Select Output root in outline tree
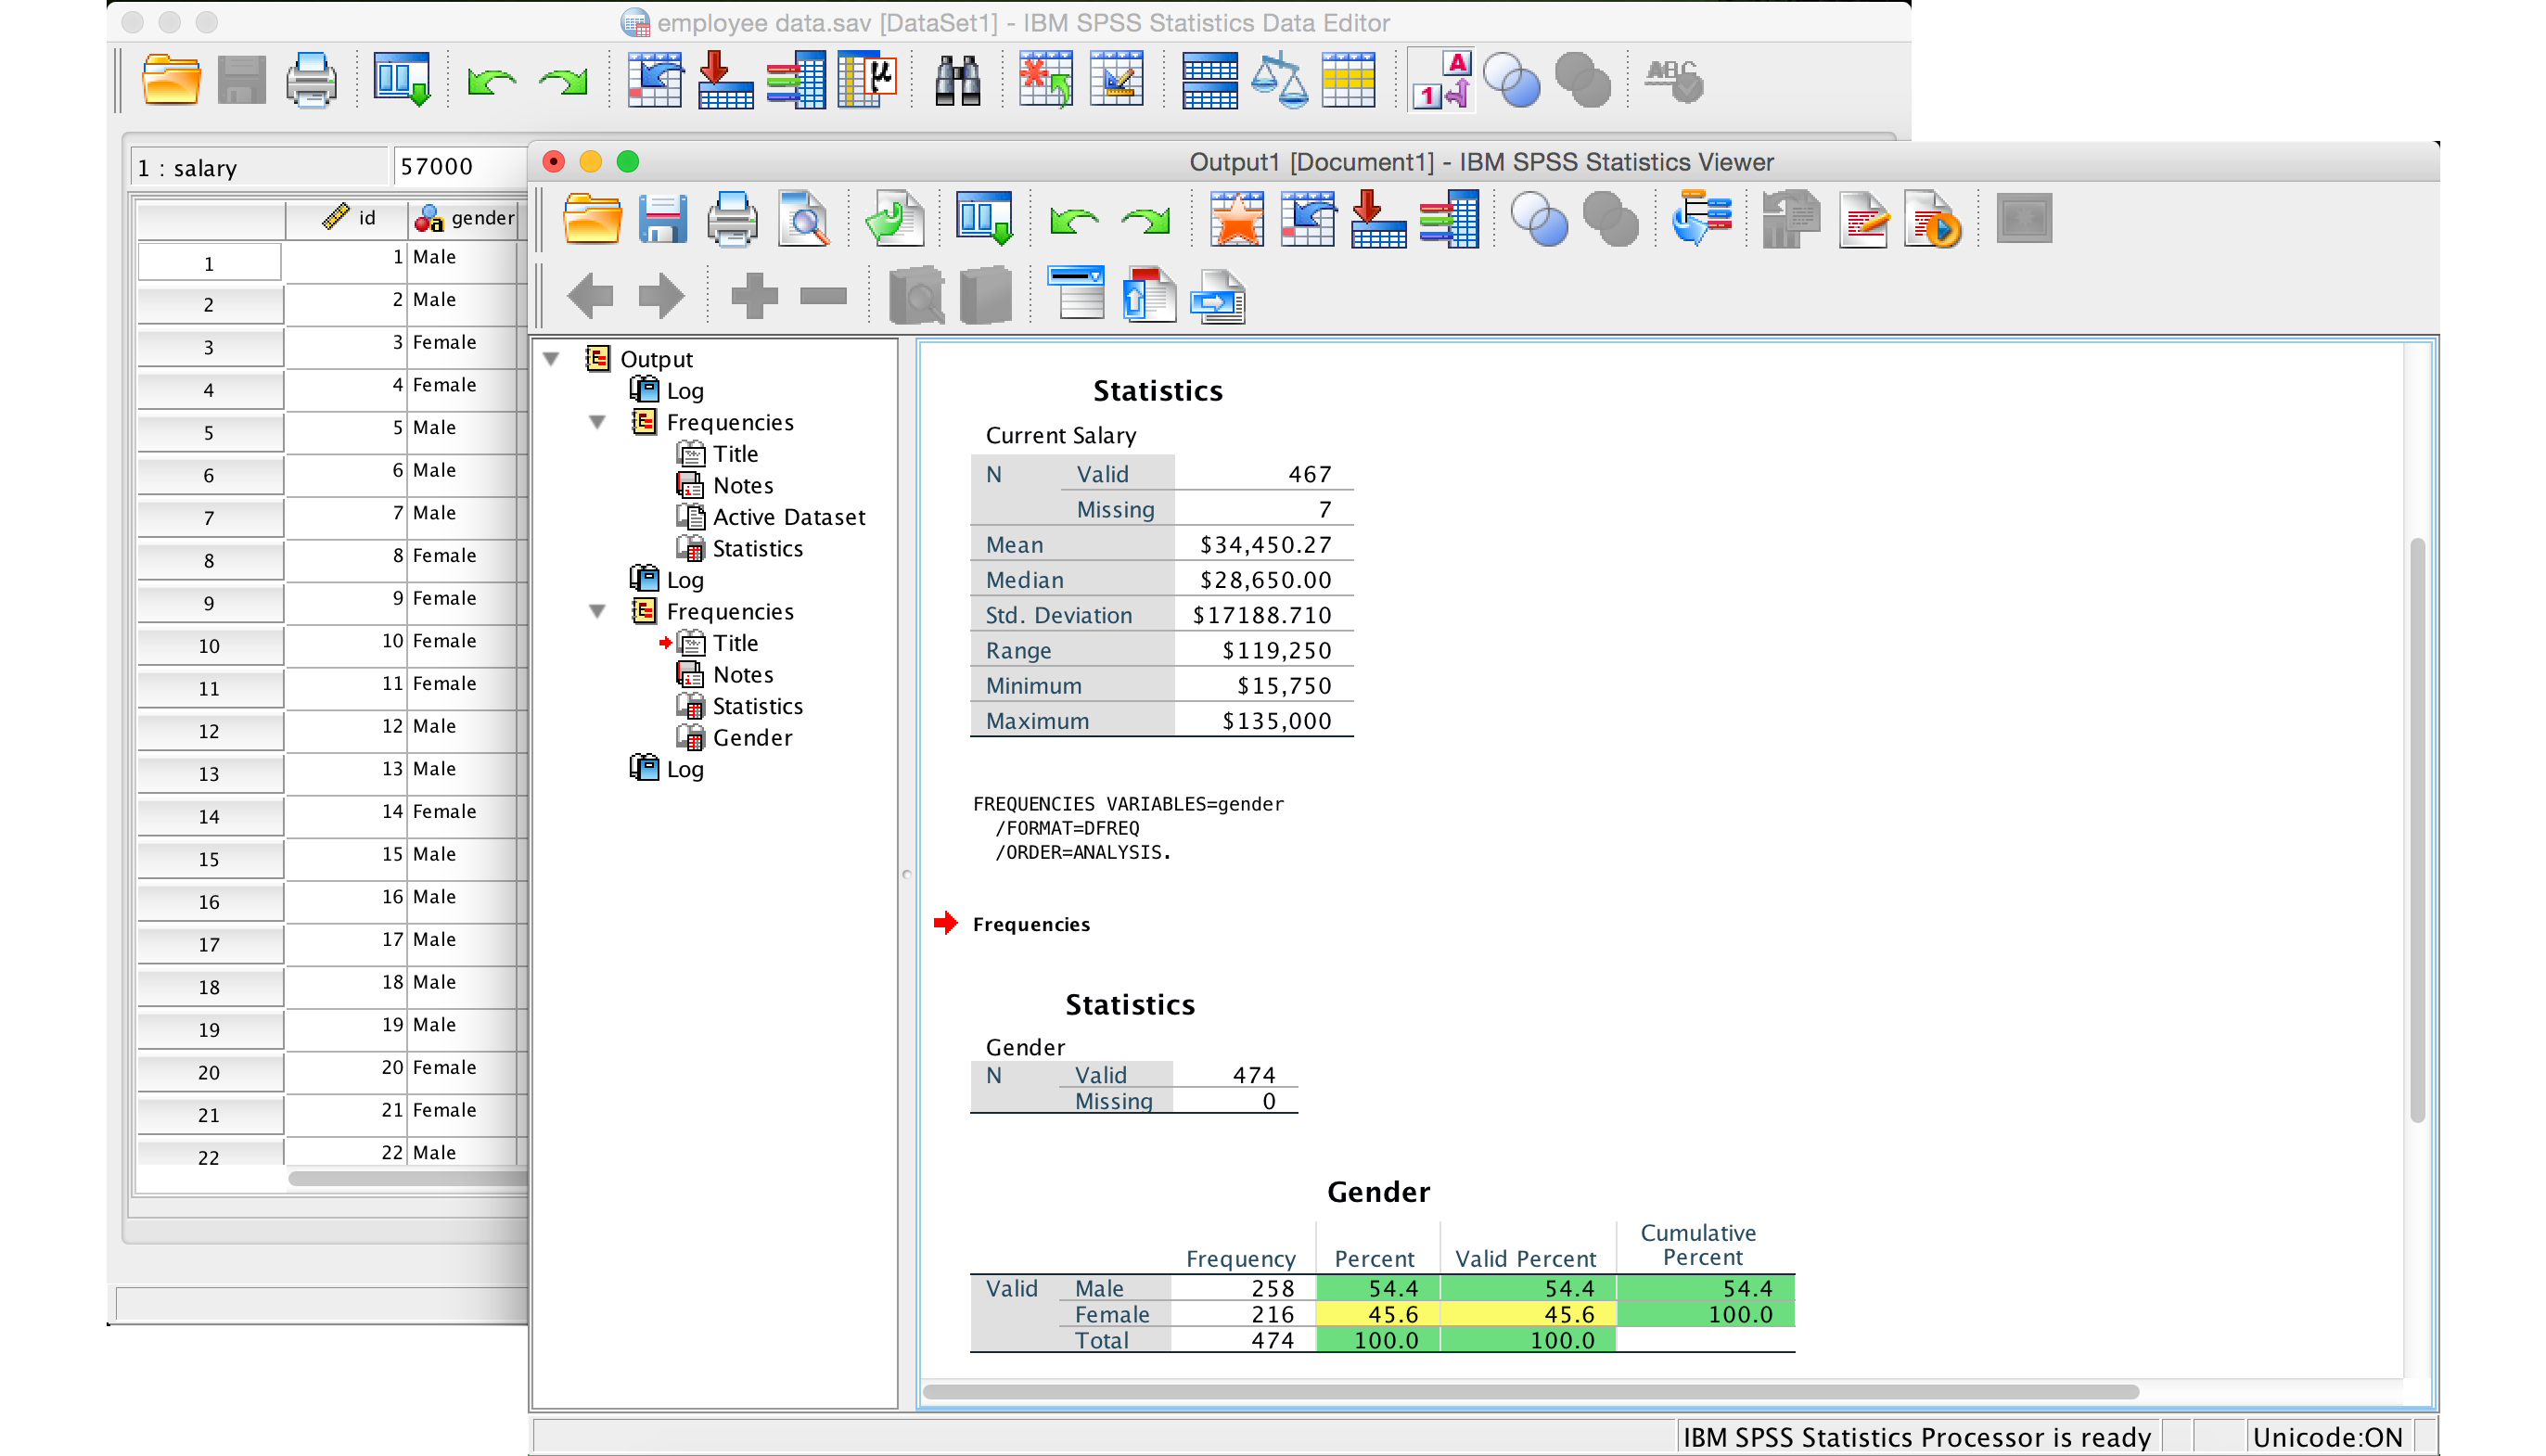Image resolution: width=2546 pixels, height=1456 pixels. click(x=656, y=359)
